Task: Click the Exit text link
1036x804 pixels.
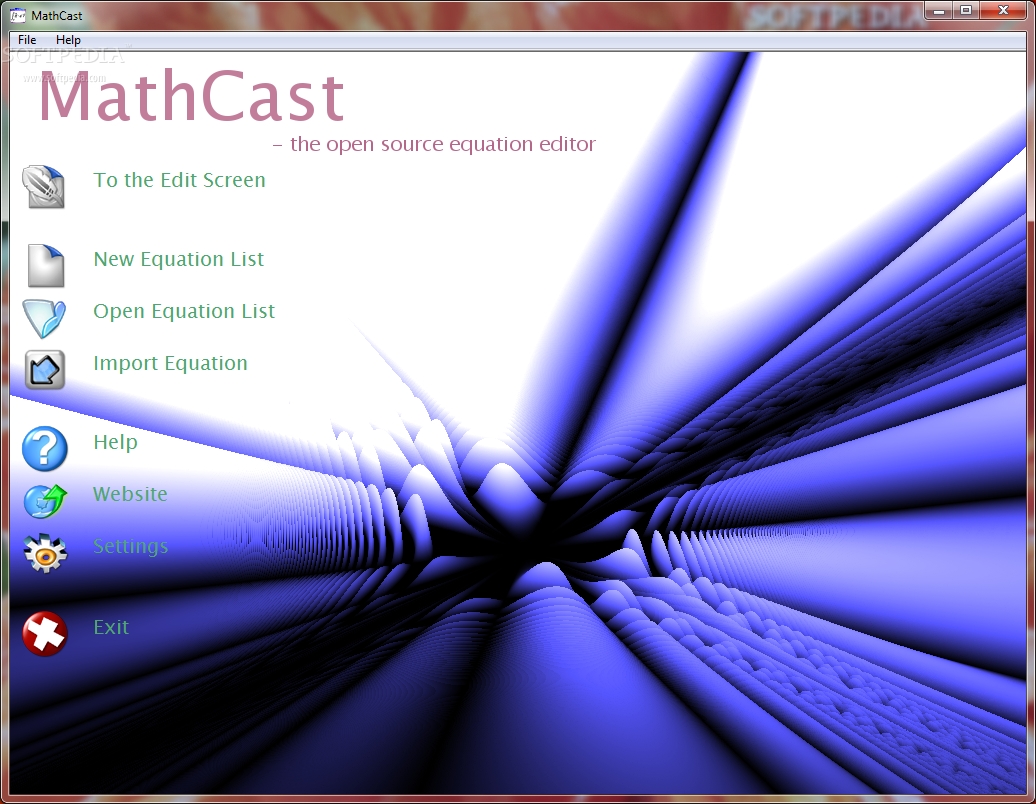Action: [x=111, y=627]
